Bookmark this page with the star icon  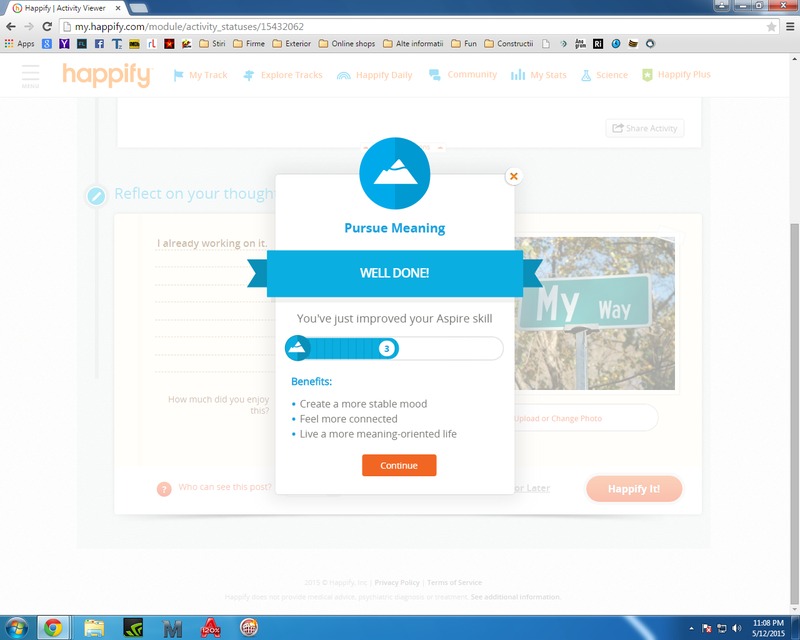pos(771,27)
